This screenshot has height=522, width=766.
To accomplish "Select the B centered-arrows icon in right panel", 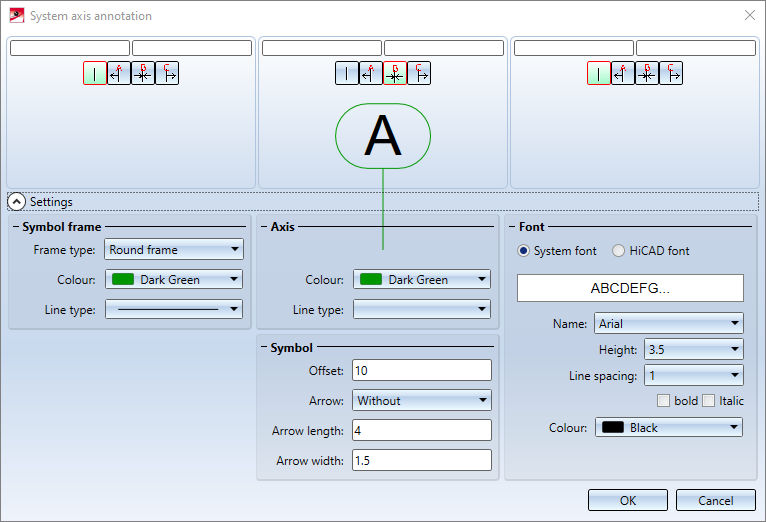I will (x=647, y=73).
